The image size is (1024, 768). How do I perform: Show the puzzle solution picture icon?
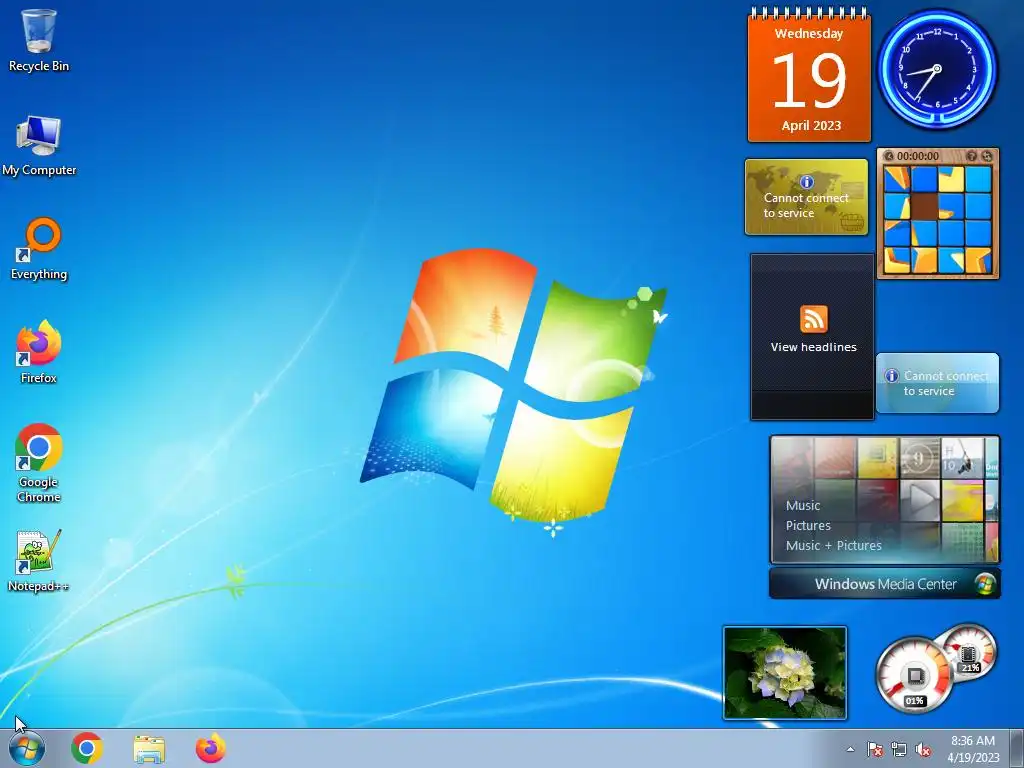click(x=972, y=156)
